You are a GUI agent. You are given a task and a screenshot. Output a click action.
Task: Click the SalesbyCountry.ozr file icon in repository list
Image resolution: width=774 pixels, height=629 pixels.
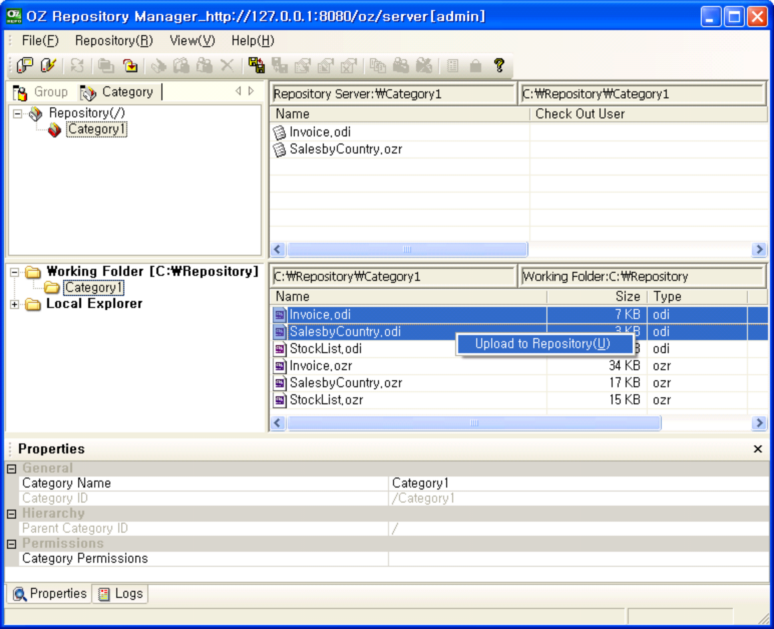[279, 150]
